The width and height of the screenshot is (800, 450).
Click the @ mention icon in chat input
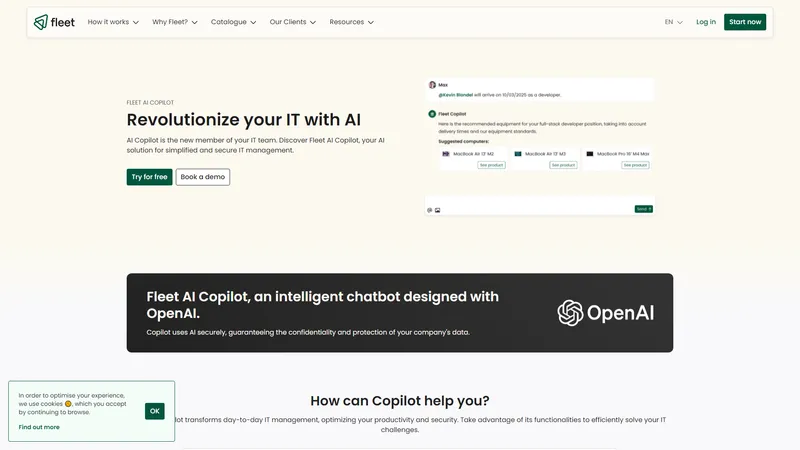430,210
